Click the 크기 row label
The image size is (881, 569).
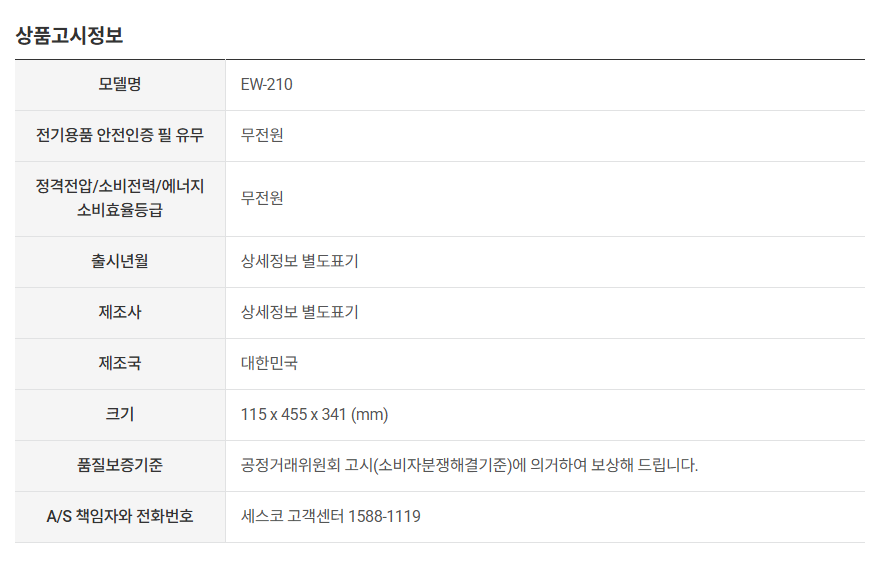click(x=120, y=414)
